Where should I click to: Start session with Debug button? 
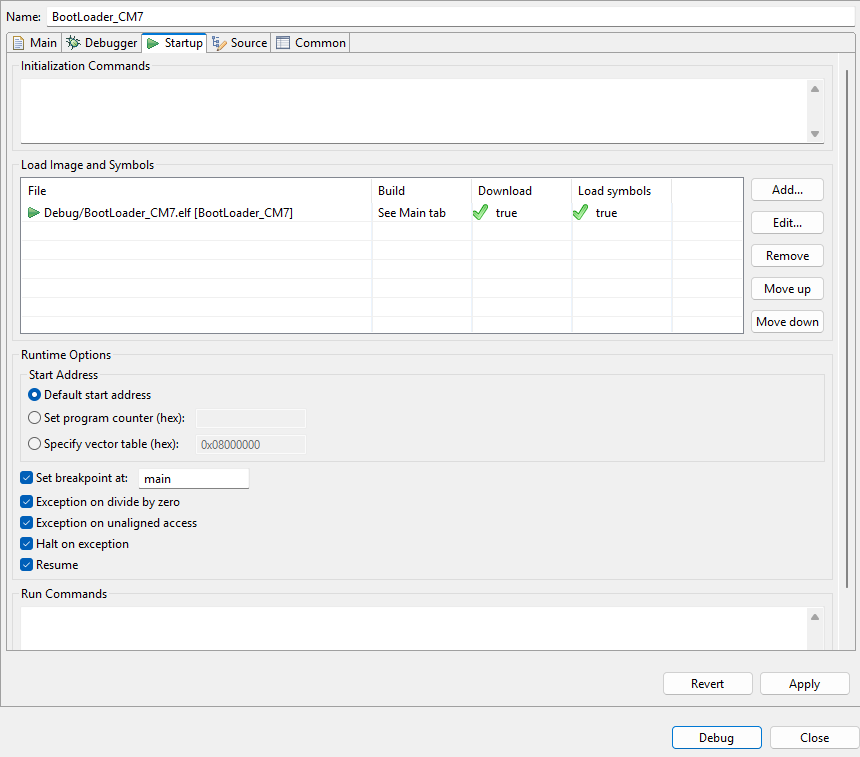click(716, 738)
